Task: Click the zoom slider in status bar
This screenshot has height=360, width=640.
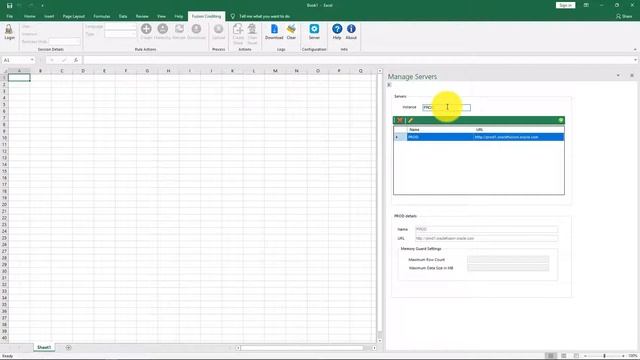Action: coord(604,356)
